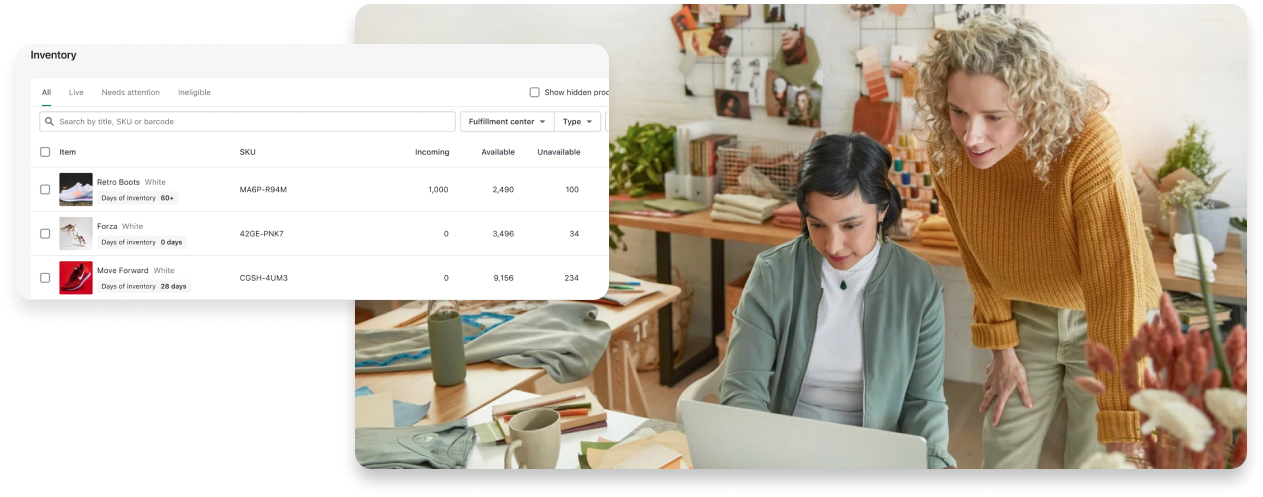Click the search magnifier icon
1263x497 pixels.
[49, 122]
